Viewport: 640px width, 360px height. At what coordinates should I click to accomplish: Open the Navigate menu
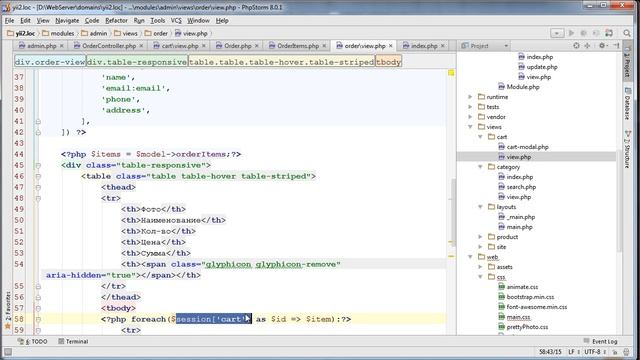(x=67, y=20)
